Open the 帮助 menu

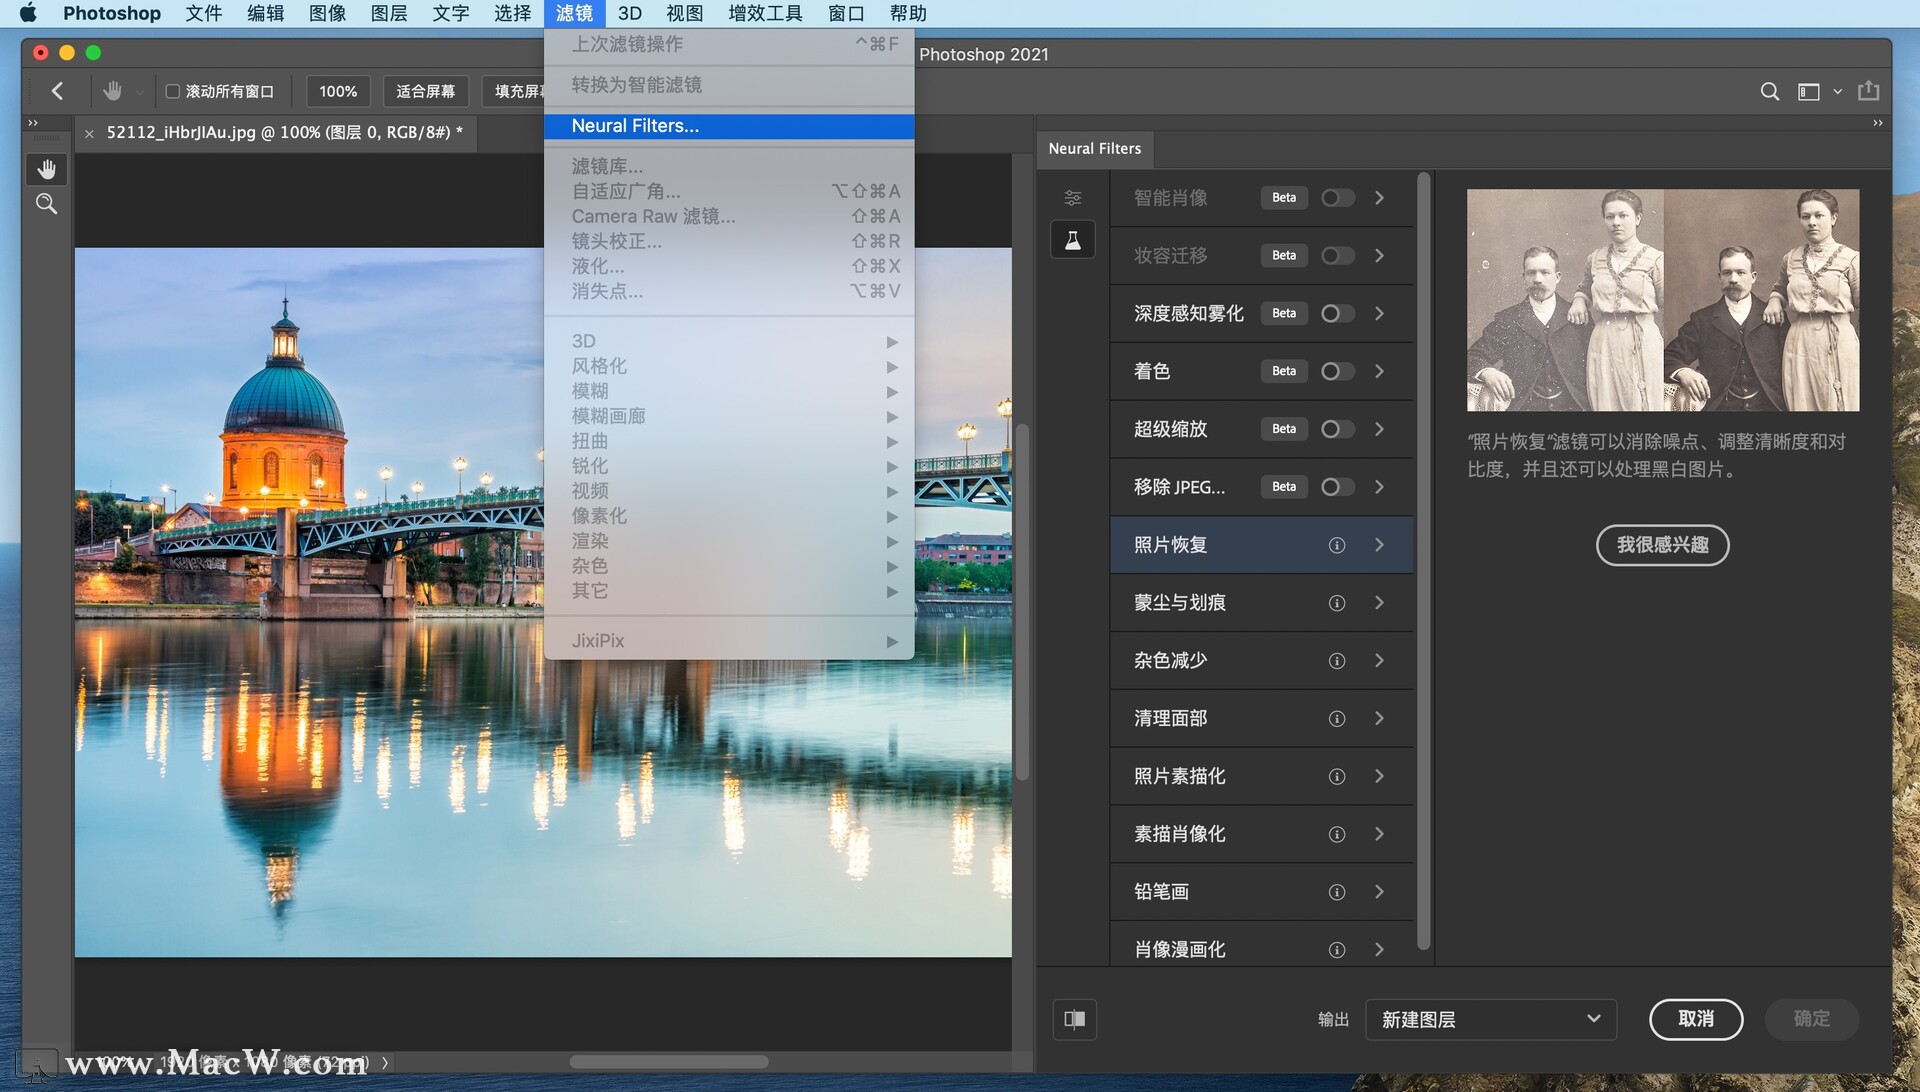coord(908,13)
